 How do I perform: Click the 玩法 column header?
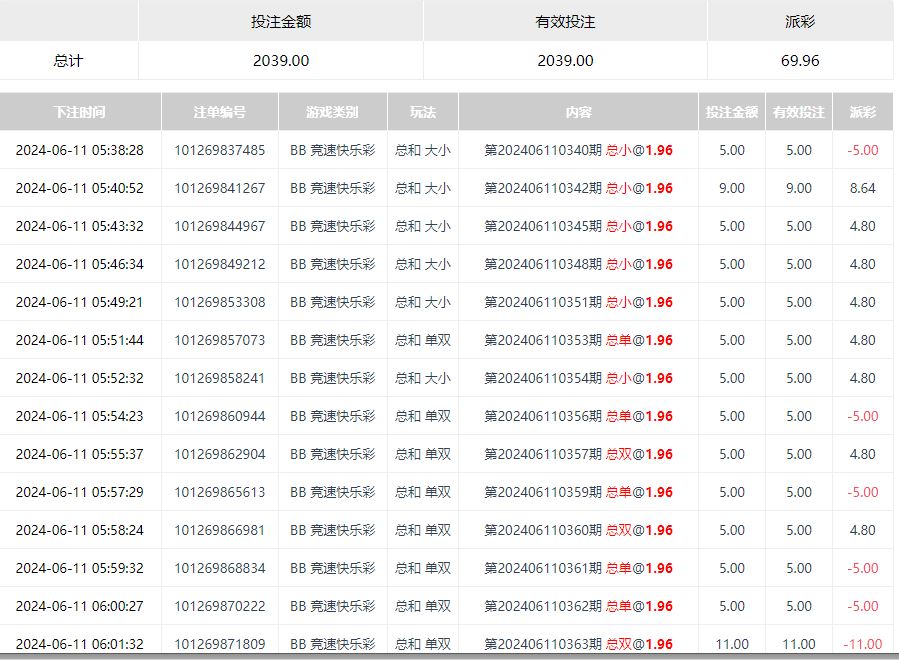(x=422, y=112)
